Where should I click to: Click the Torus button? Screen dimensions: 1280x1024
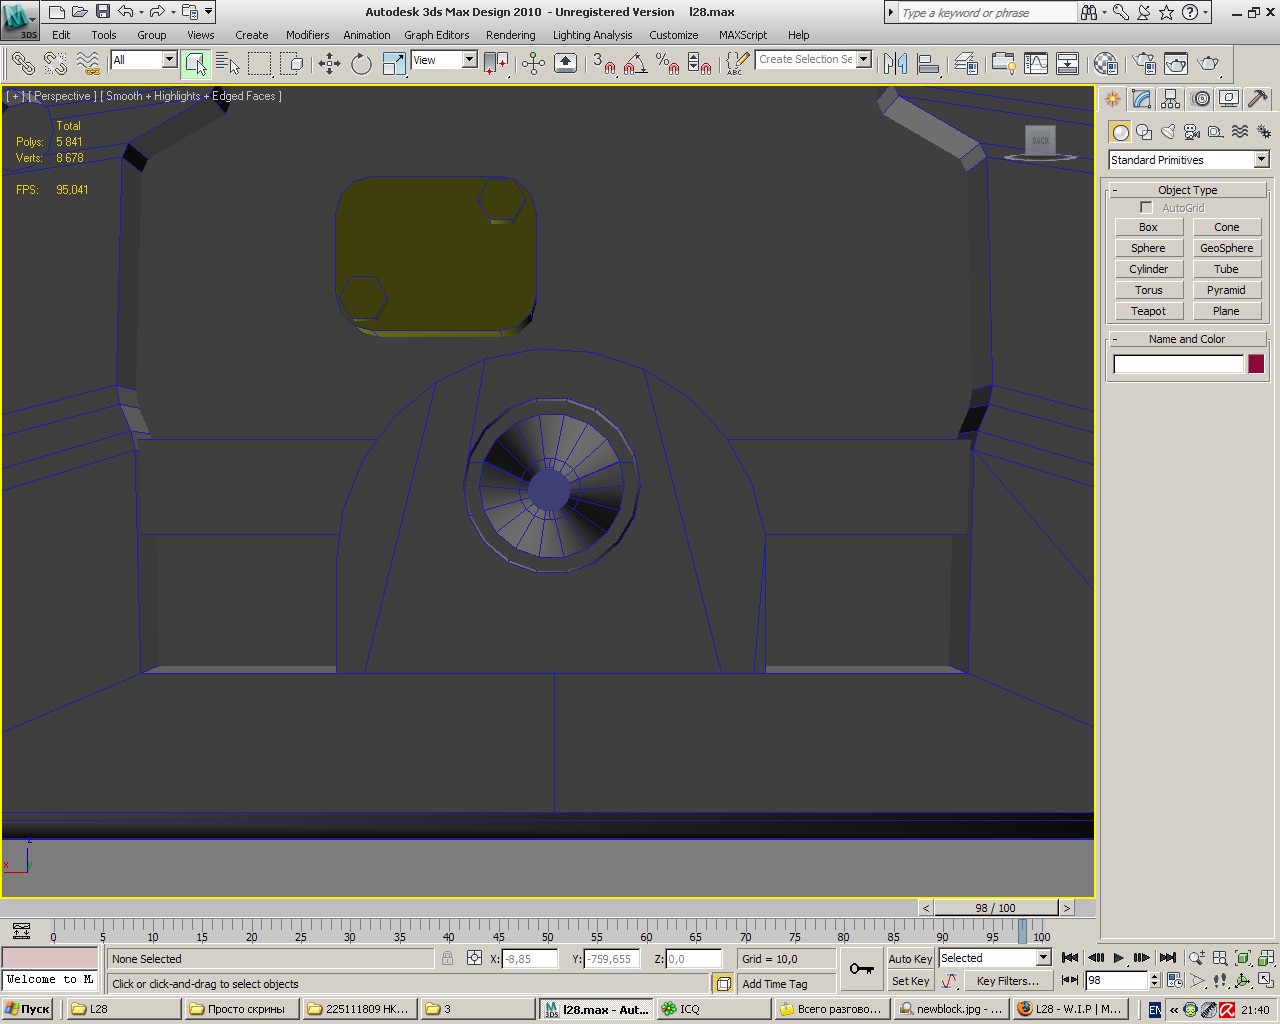click(x=1148, y=290)
